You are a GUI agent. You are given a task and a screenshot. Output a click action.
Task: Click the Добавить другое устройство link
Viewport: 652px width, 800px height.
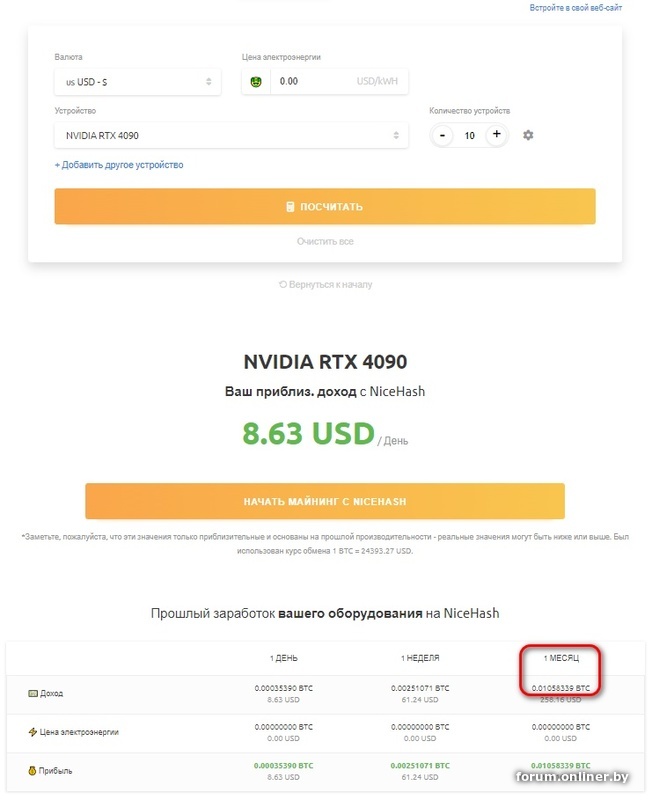click(x=119, y=165)
